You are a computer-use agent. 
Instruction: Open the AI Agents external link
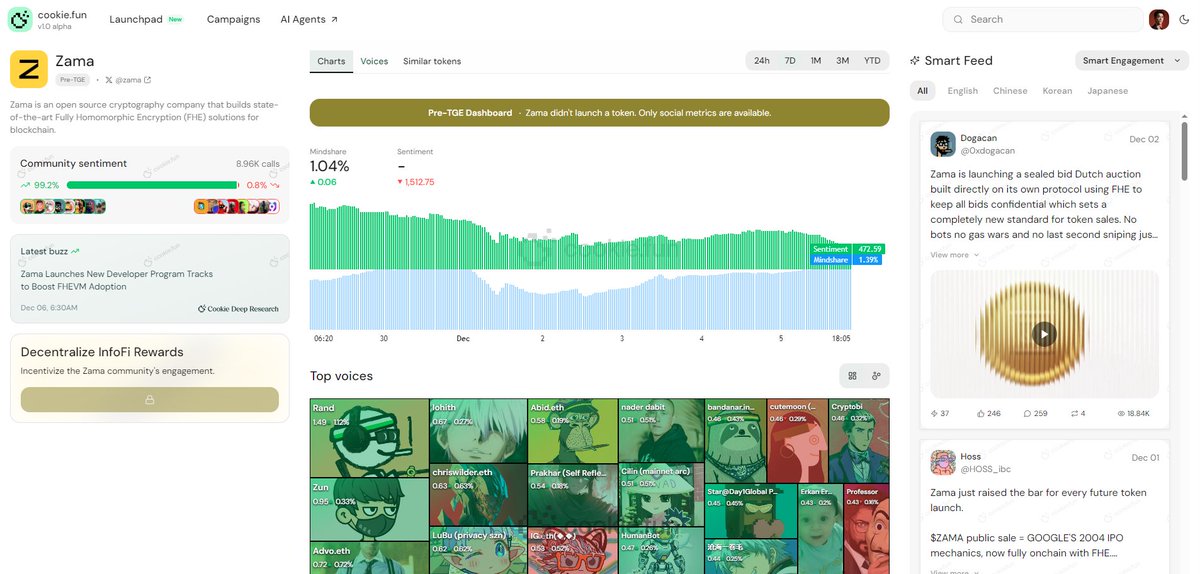point(309,19)
